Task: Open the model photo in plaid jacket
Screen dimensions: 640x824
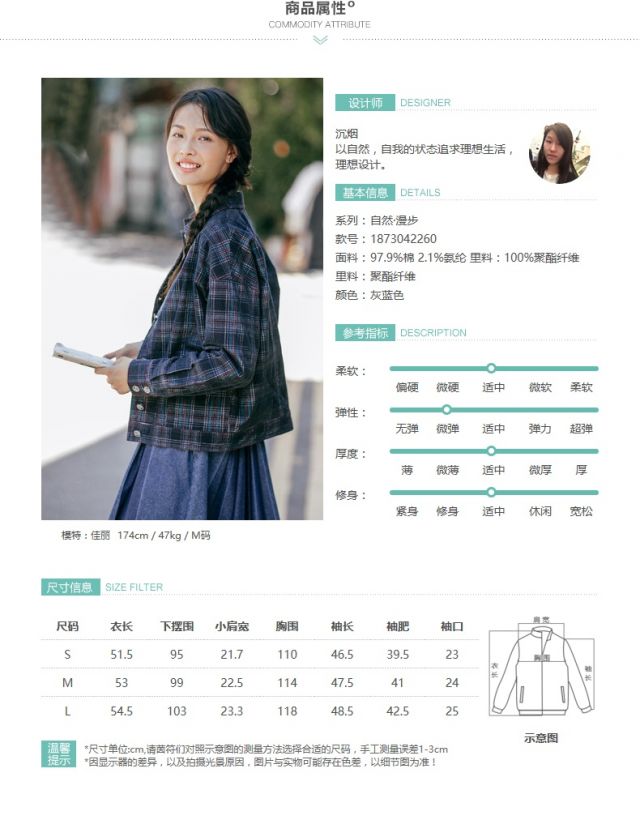Action: (182, 298)
